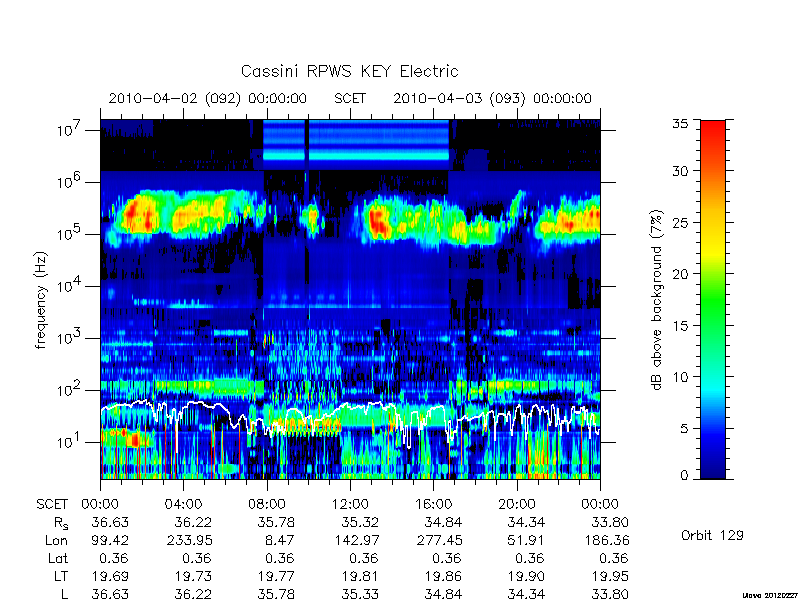The width and height of the screenshot is (800, 600).
Task: Select the end date "2010-04-03 (093) 00:00:00"
Action: click(x=492, y=98)
